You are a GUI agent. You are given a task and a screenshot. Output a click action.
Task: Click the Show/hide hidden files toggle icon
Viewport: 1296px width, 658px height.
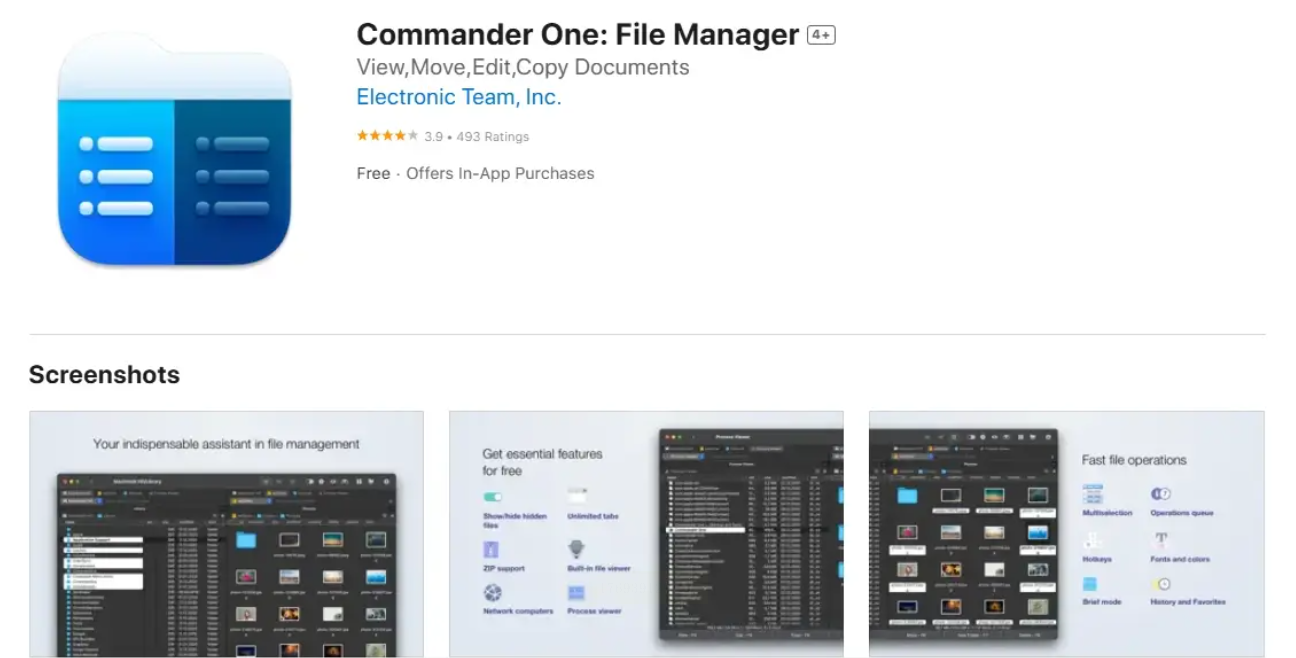coord(493,496)
